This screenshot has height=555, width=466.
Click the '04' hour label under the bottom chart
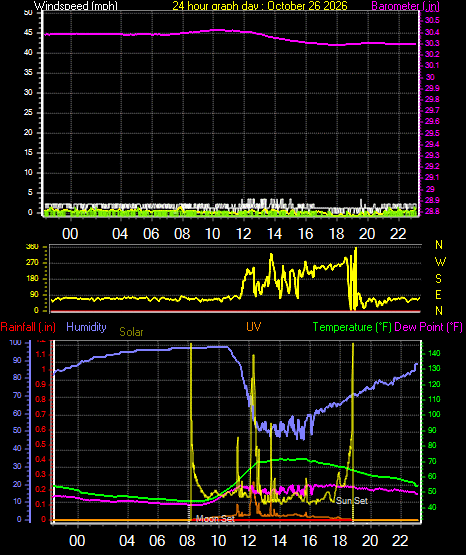[127, 541]
